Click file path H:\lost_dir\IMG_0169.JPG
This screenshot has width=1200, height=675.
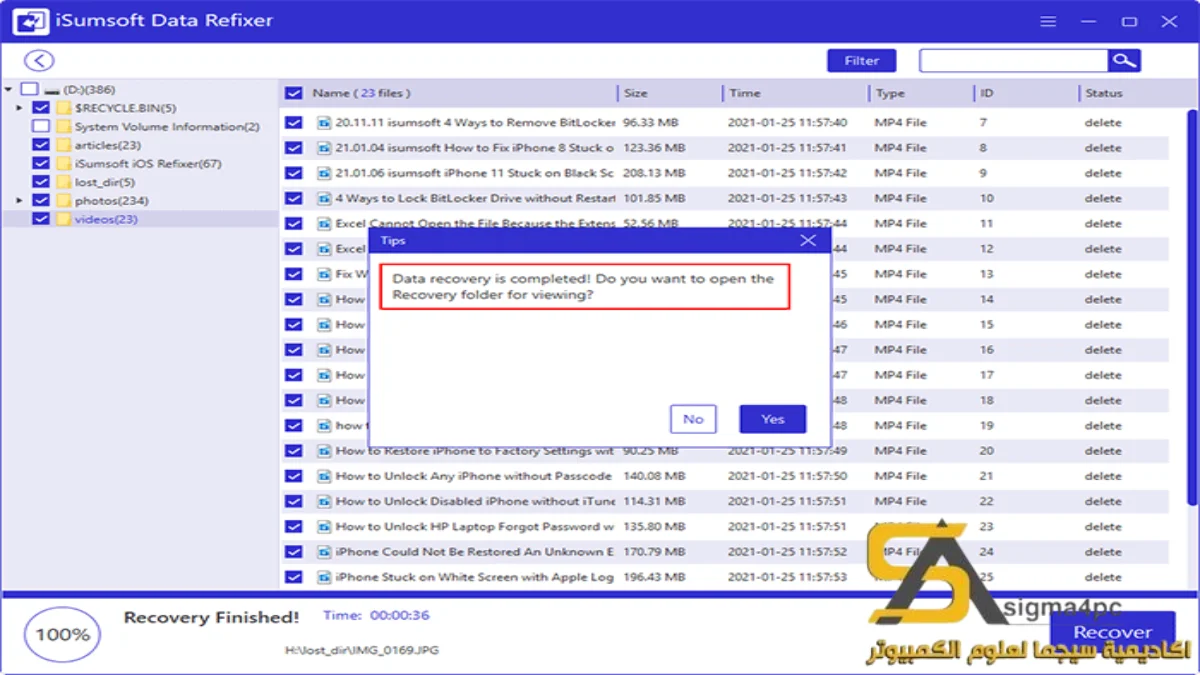tap(361, 650)
